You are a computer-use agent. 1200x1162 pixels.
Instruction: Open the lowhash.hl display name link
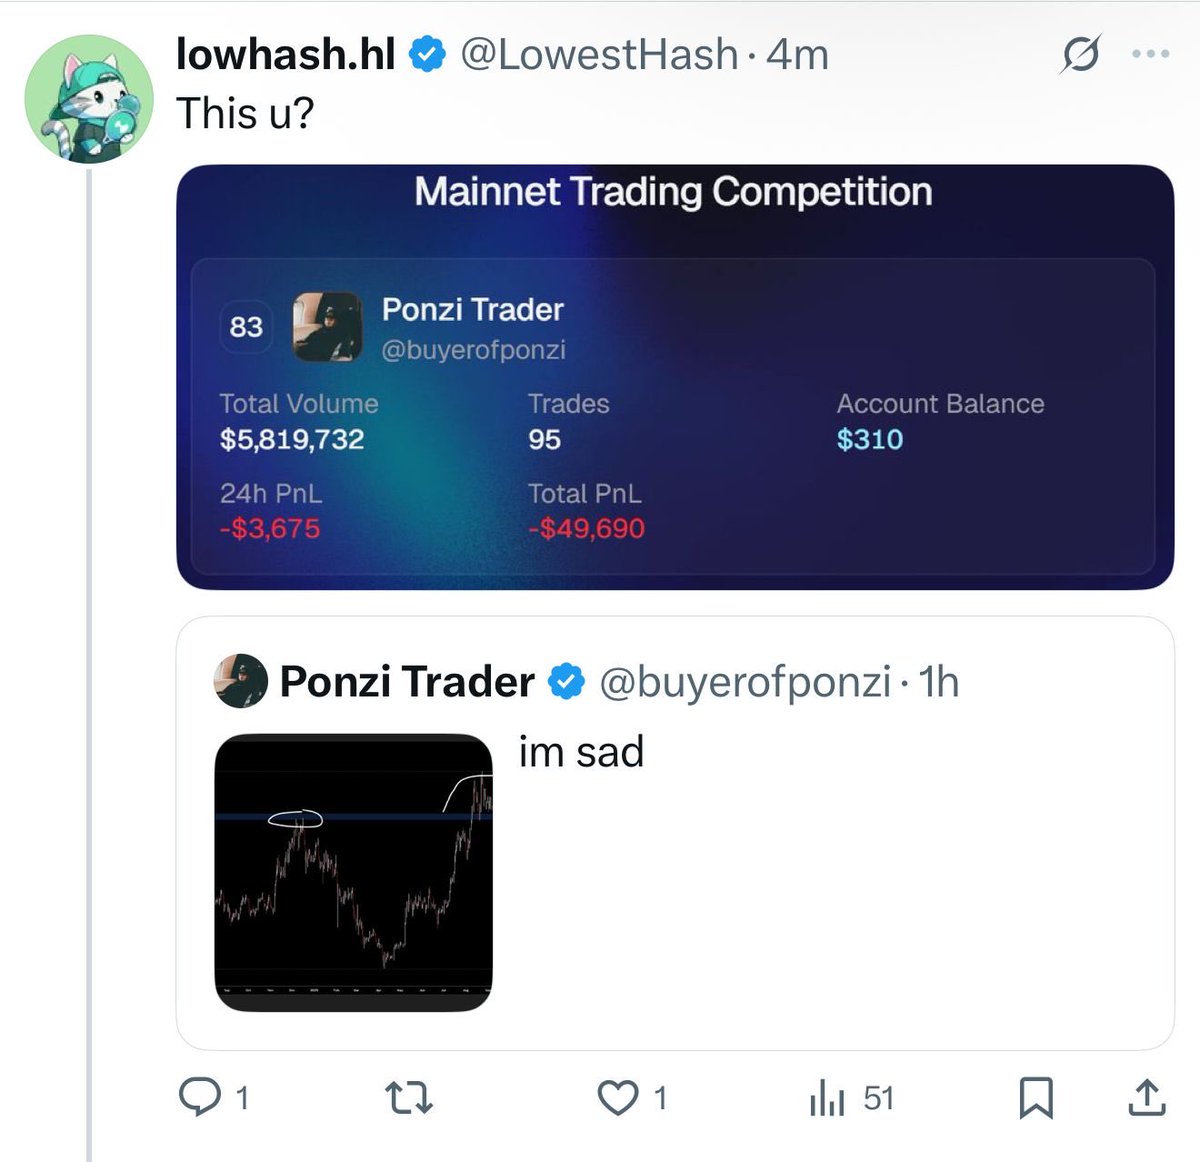point(286,54)
